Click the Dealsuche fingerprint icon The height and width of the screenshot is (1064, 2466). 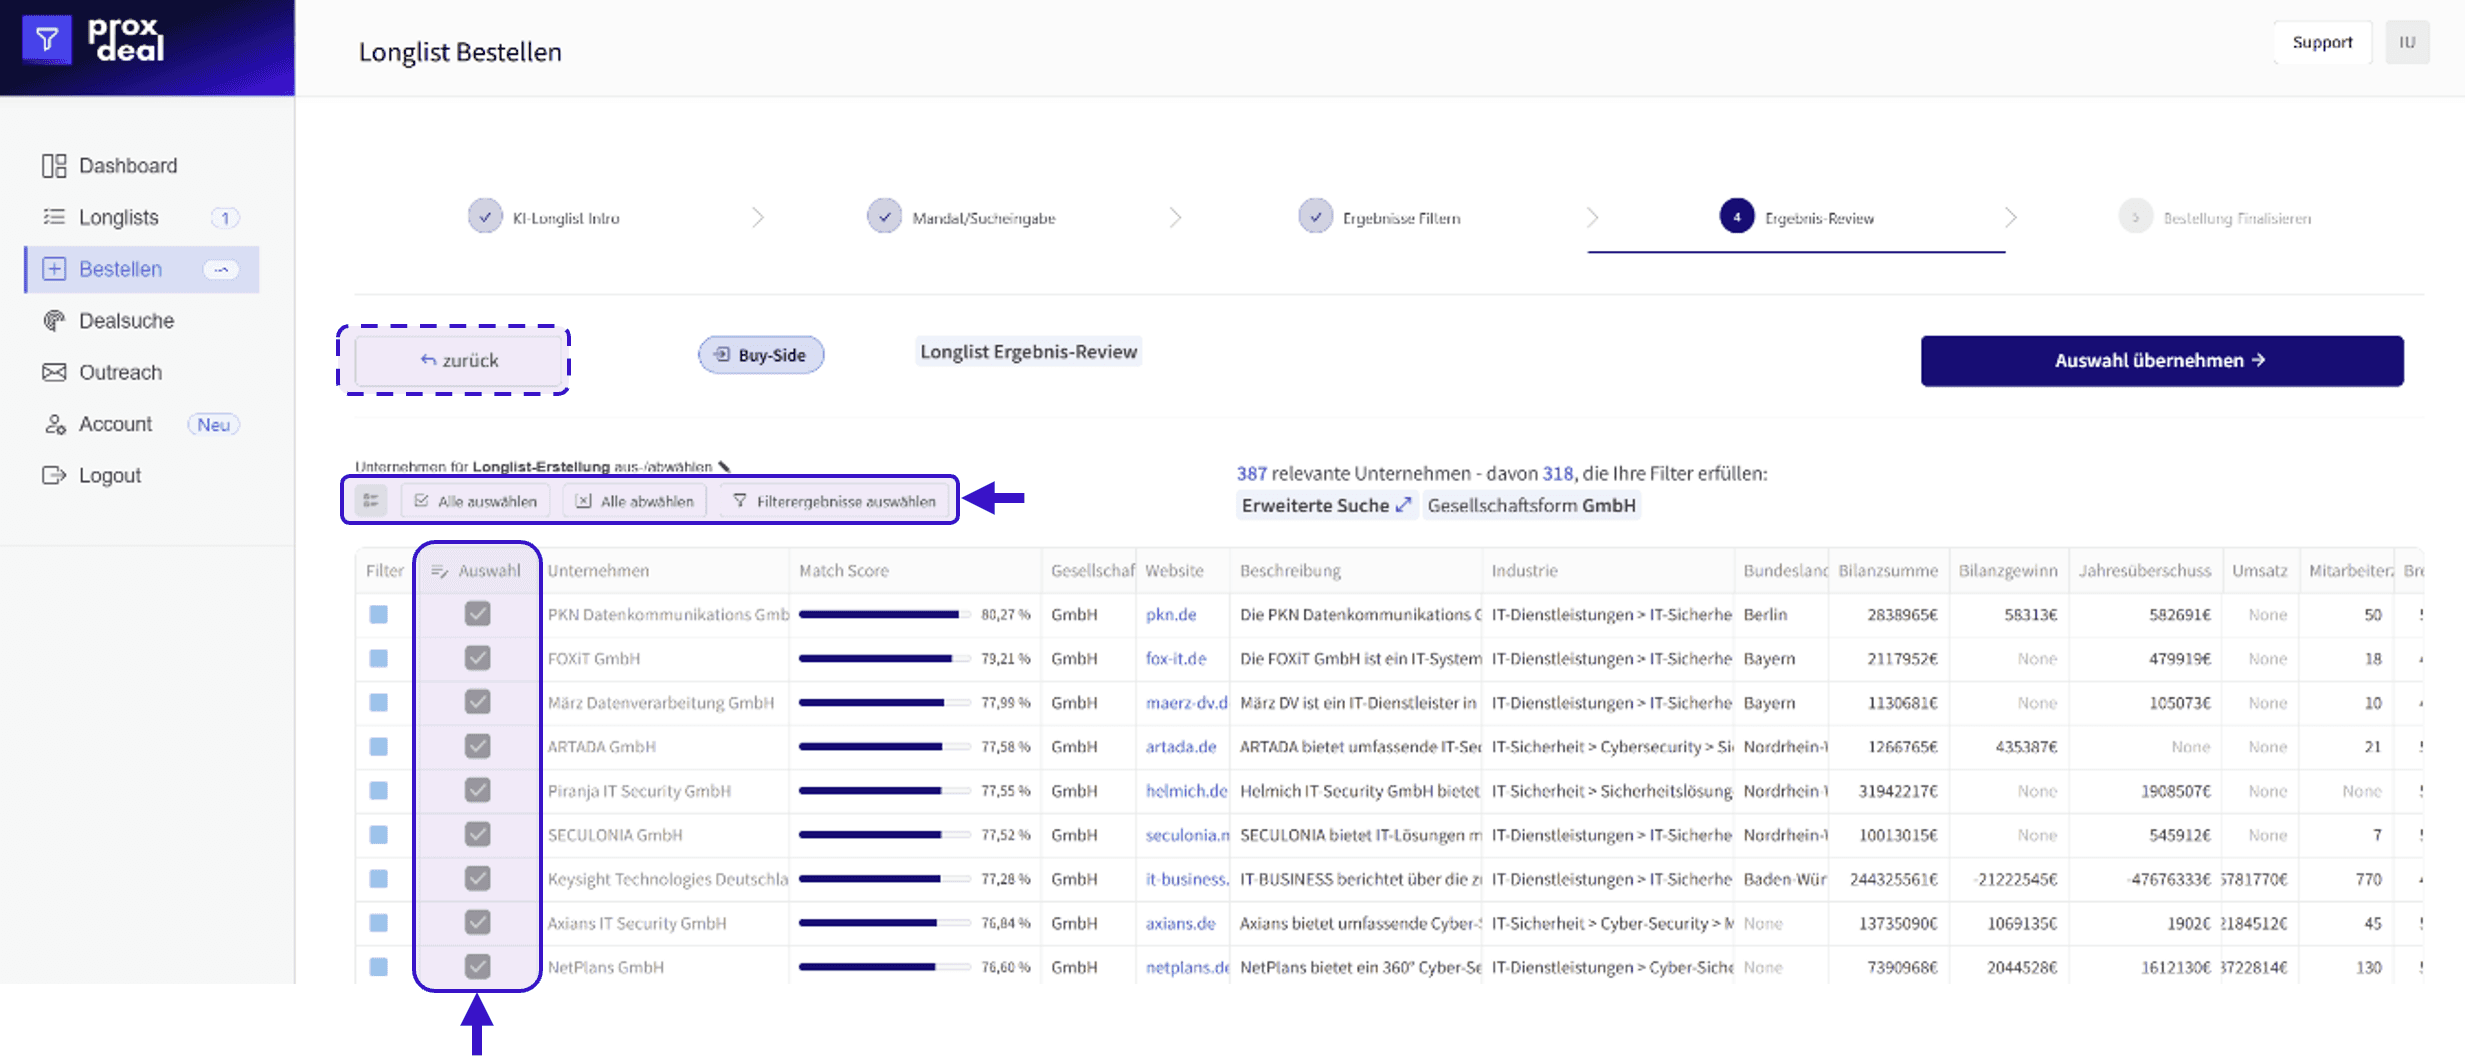54,321
